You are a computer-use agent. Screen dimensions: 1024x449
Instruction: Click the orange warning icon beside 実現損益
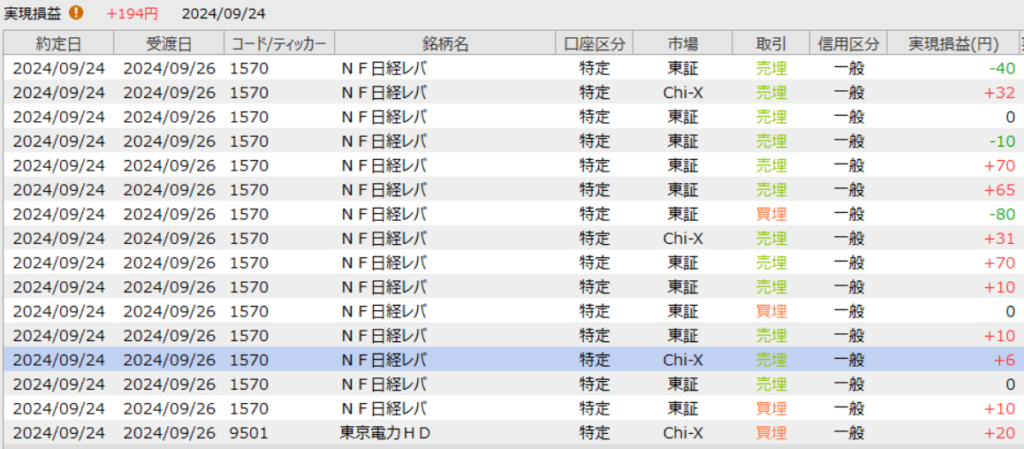pos(76,14)
